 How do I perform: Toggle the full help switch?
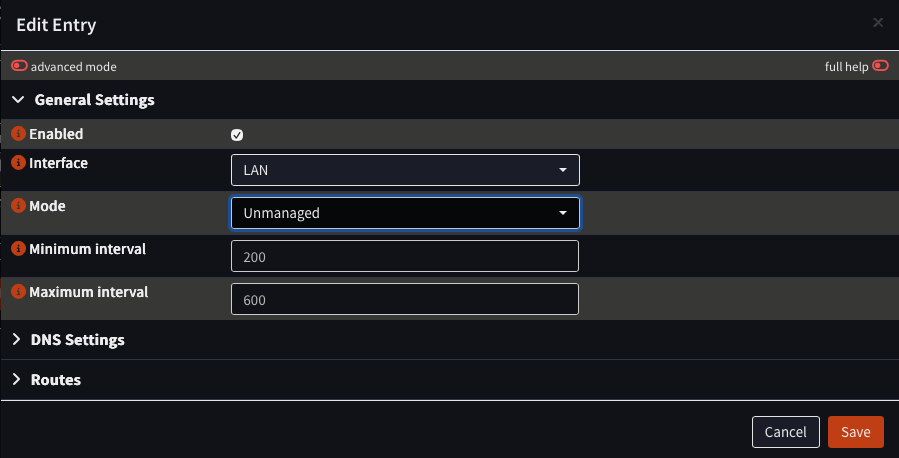880,67
